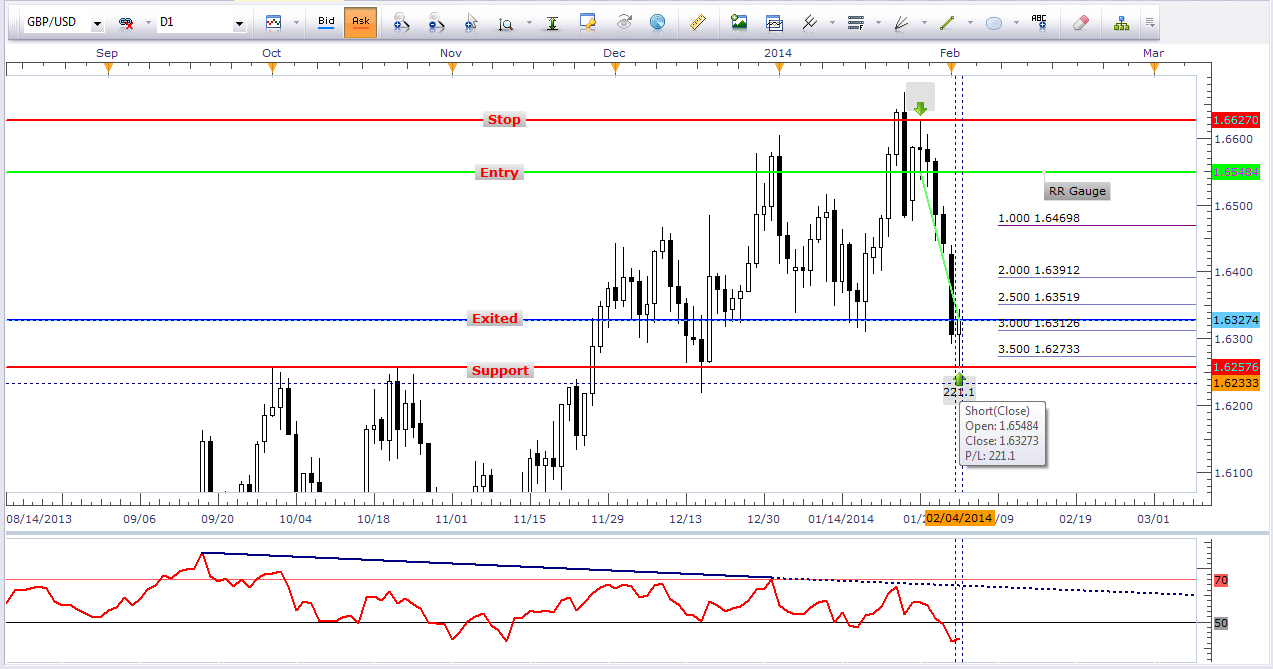Click the Nov timeline marker

pyautogui.click(x=452, y=67)
